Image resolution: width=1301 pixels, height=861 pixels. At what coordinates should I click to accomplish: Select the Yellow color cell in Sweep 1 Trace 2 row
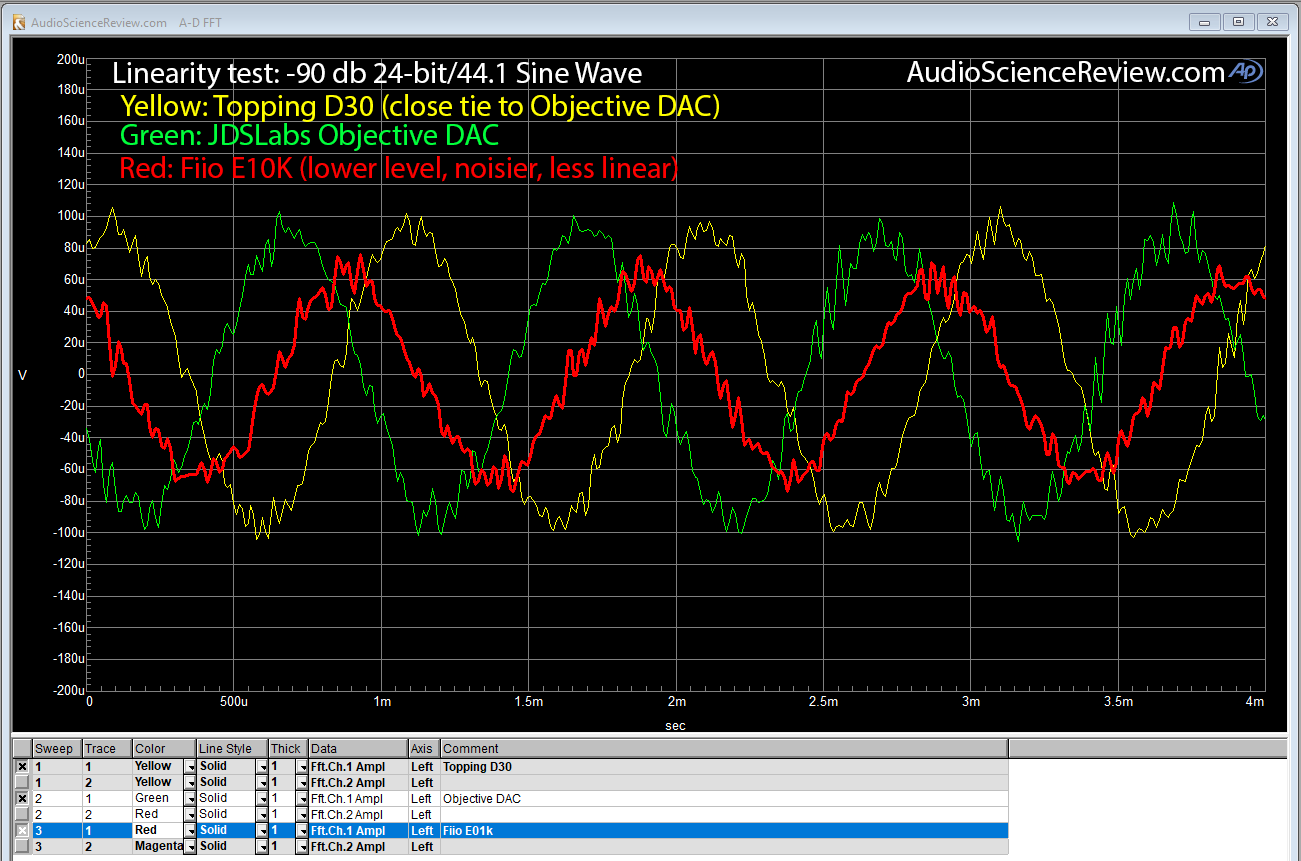[158, 782]
